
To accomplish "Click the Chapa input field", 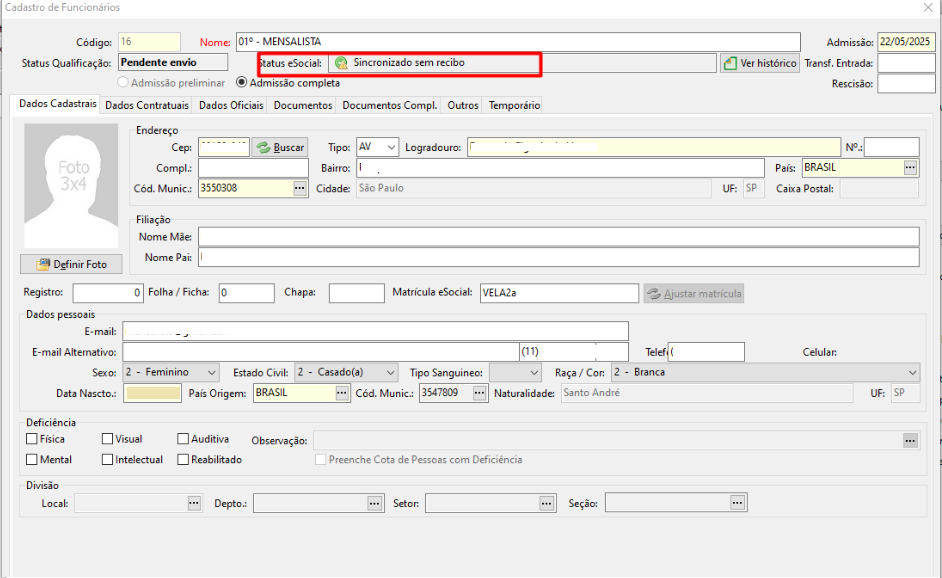I will tap(357, 293).
